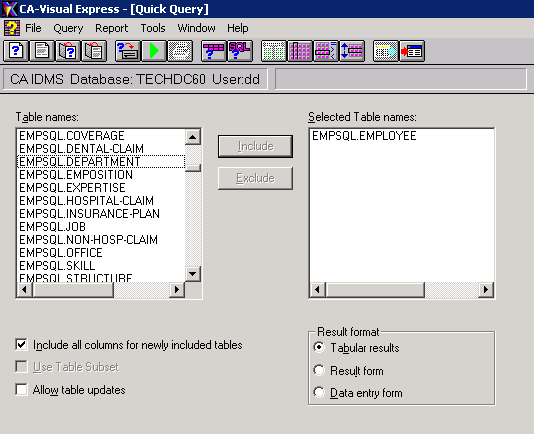Click the New Report document icon
Screen dimensions: 534x434
point(42,51)
